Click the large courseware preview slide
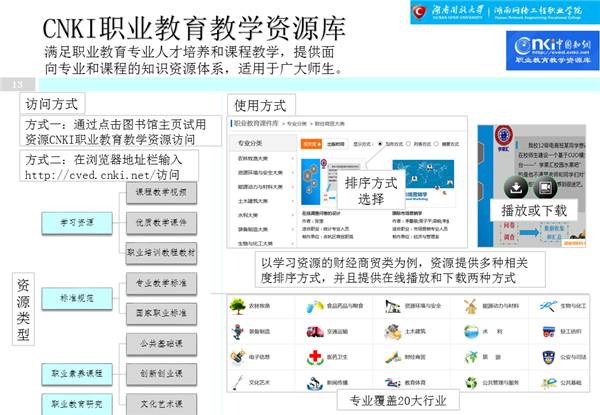This screenshot has height=415, width=600. pos(532,186)
